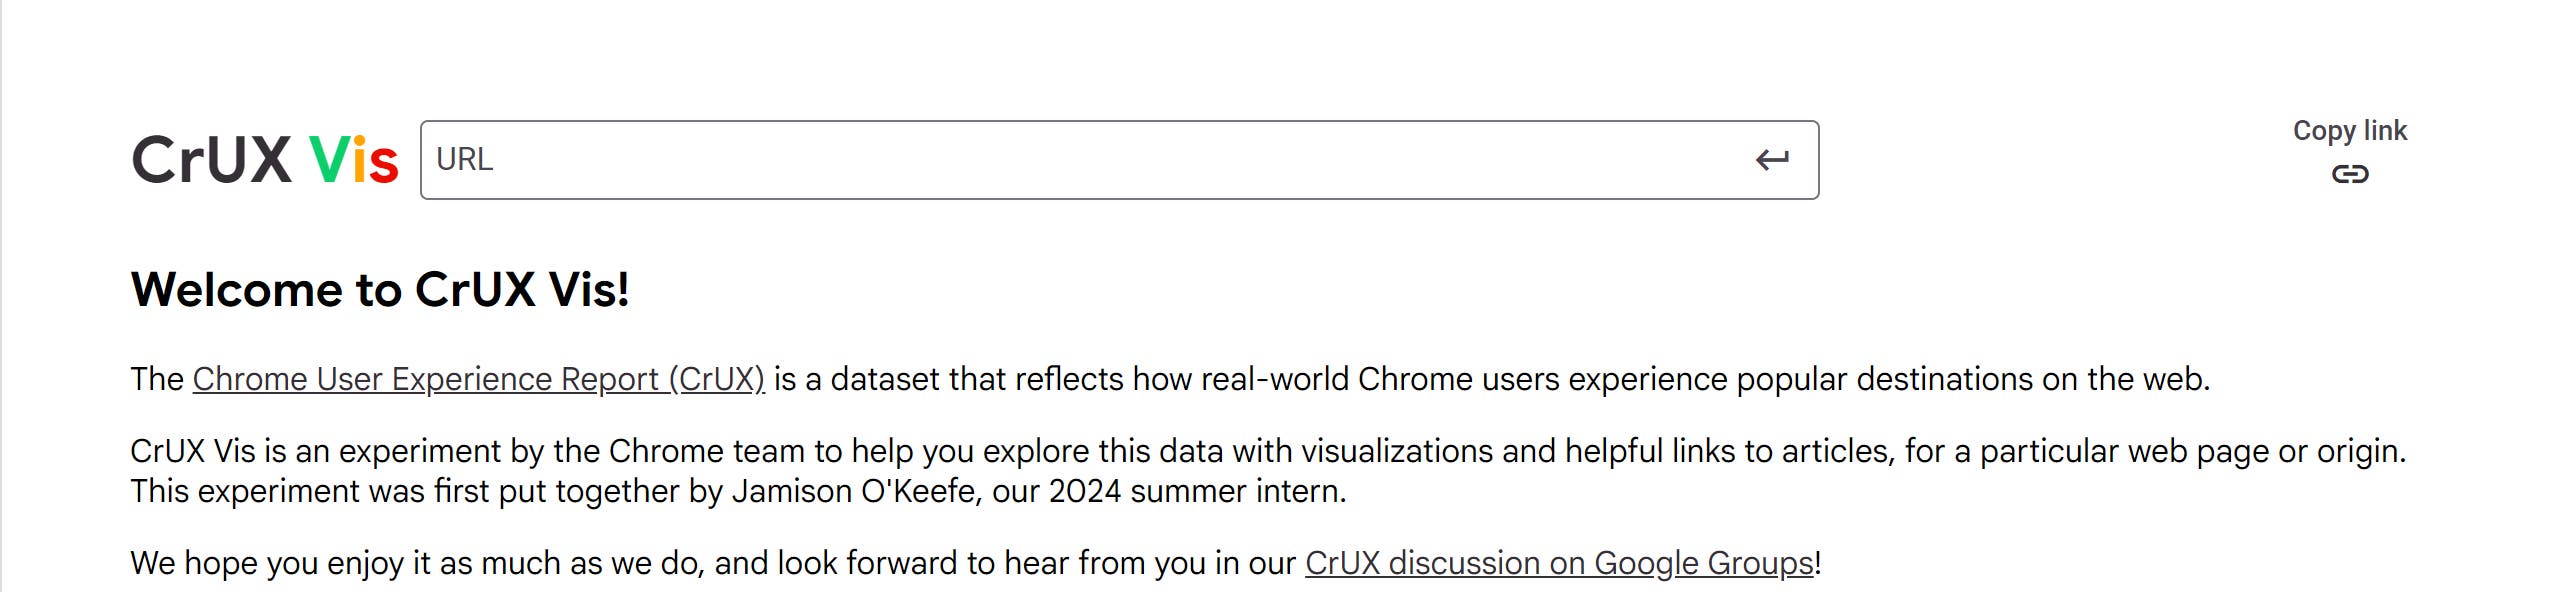Open the CrUX discussion on Google Groups link

pyautogui.click(x=1560, y=563)
